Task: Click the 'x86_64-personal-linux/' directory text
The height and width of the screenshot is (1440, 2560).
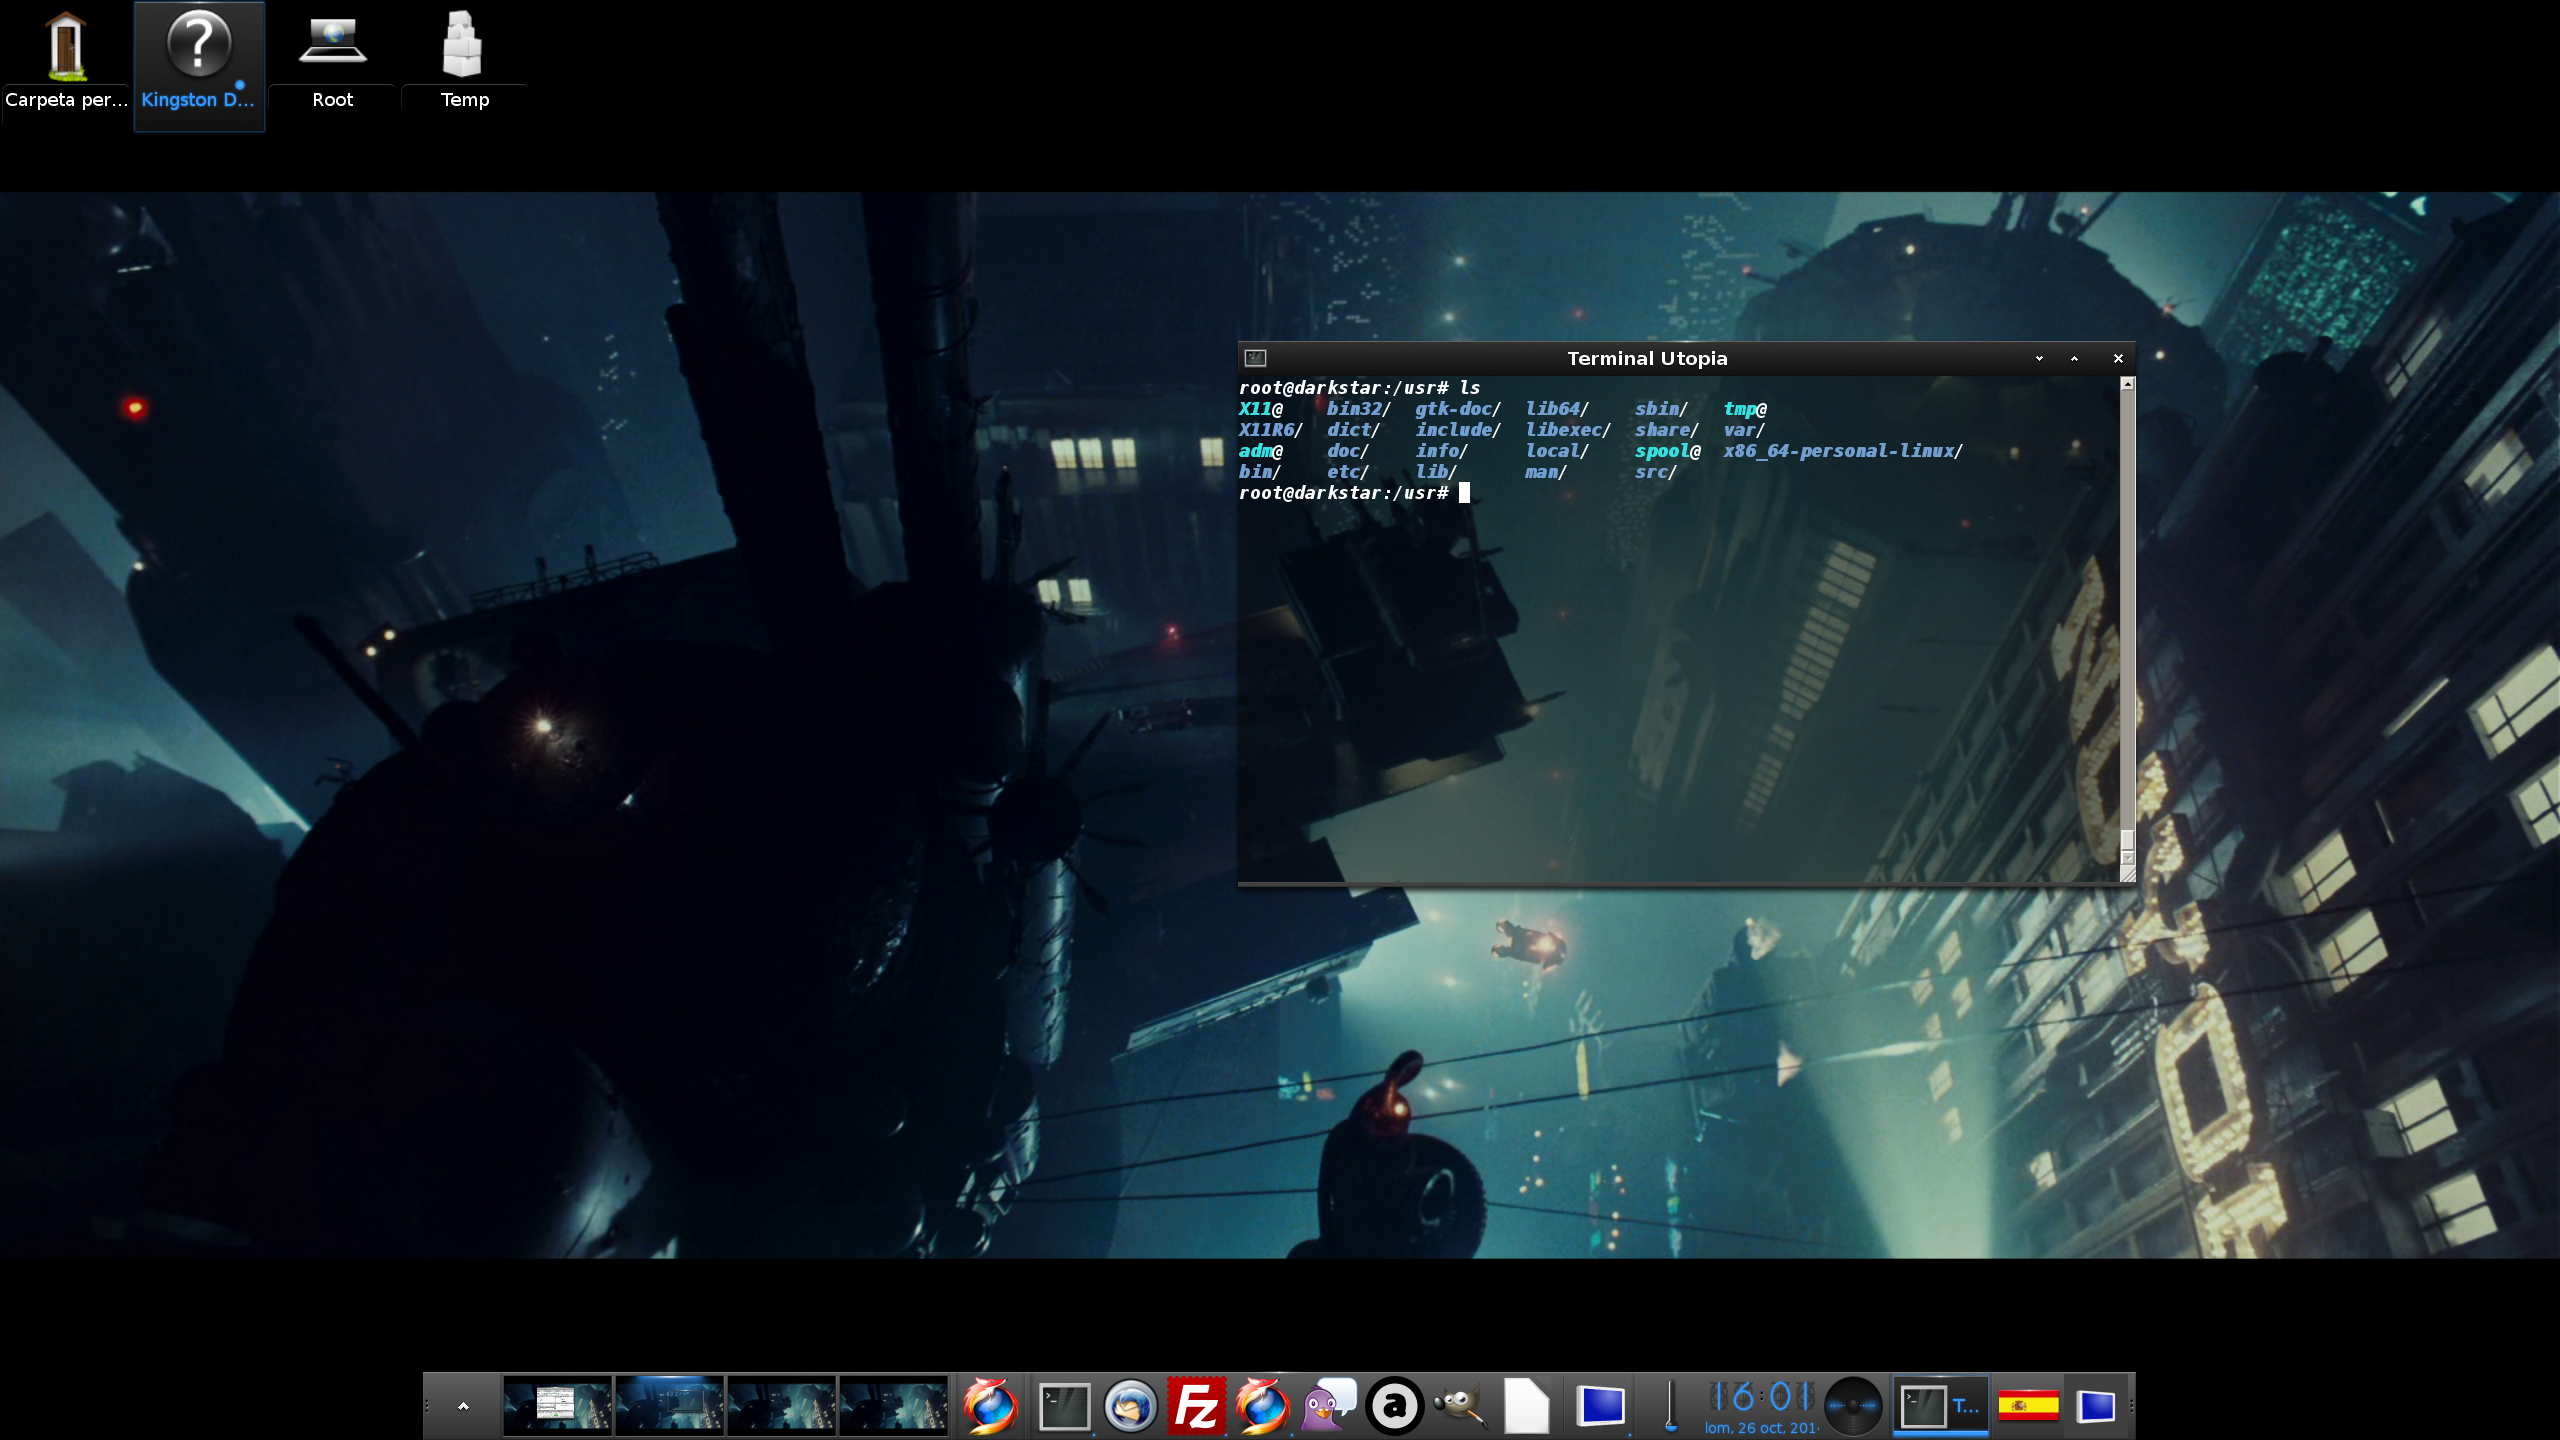Action: (1842, 451)
